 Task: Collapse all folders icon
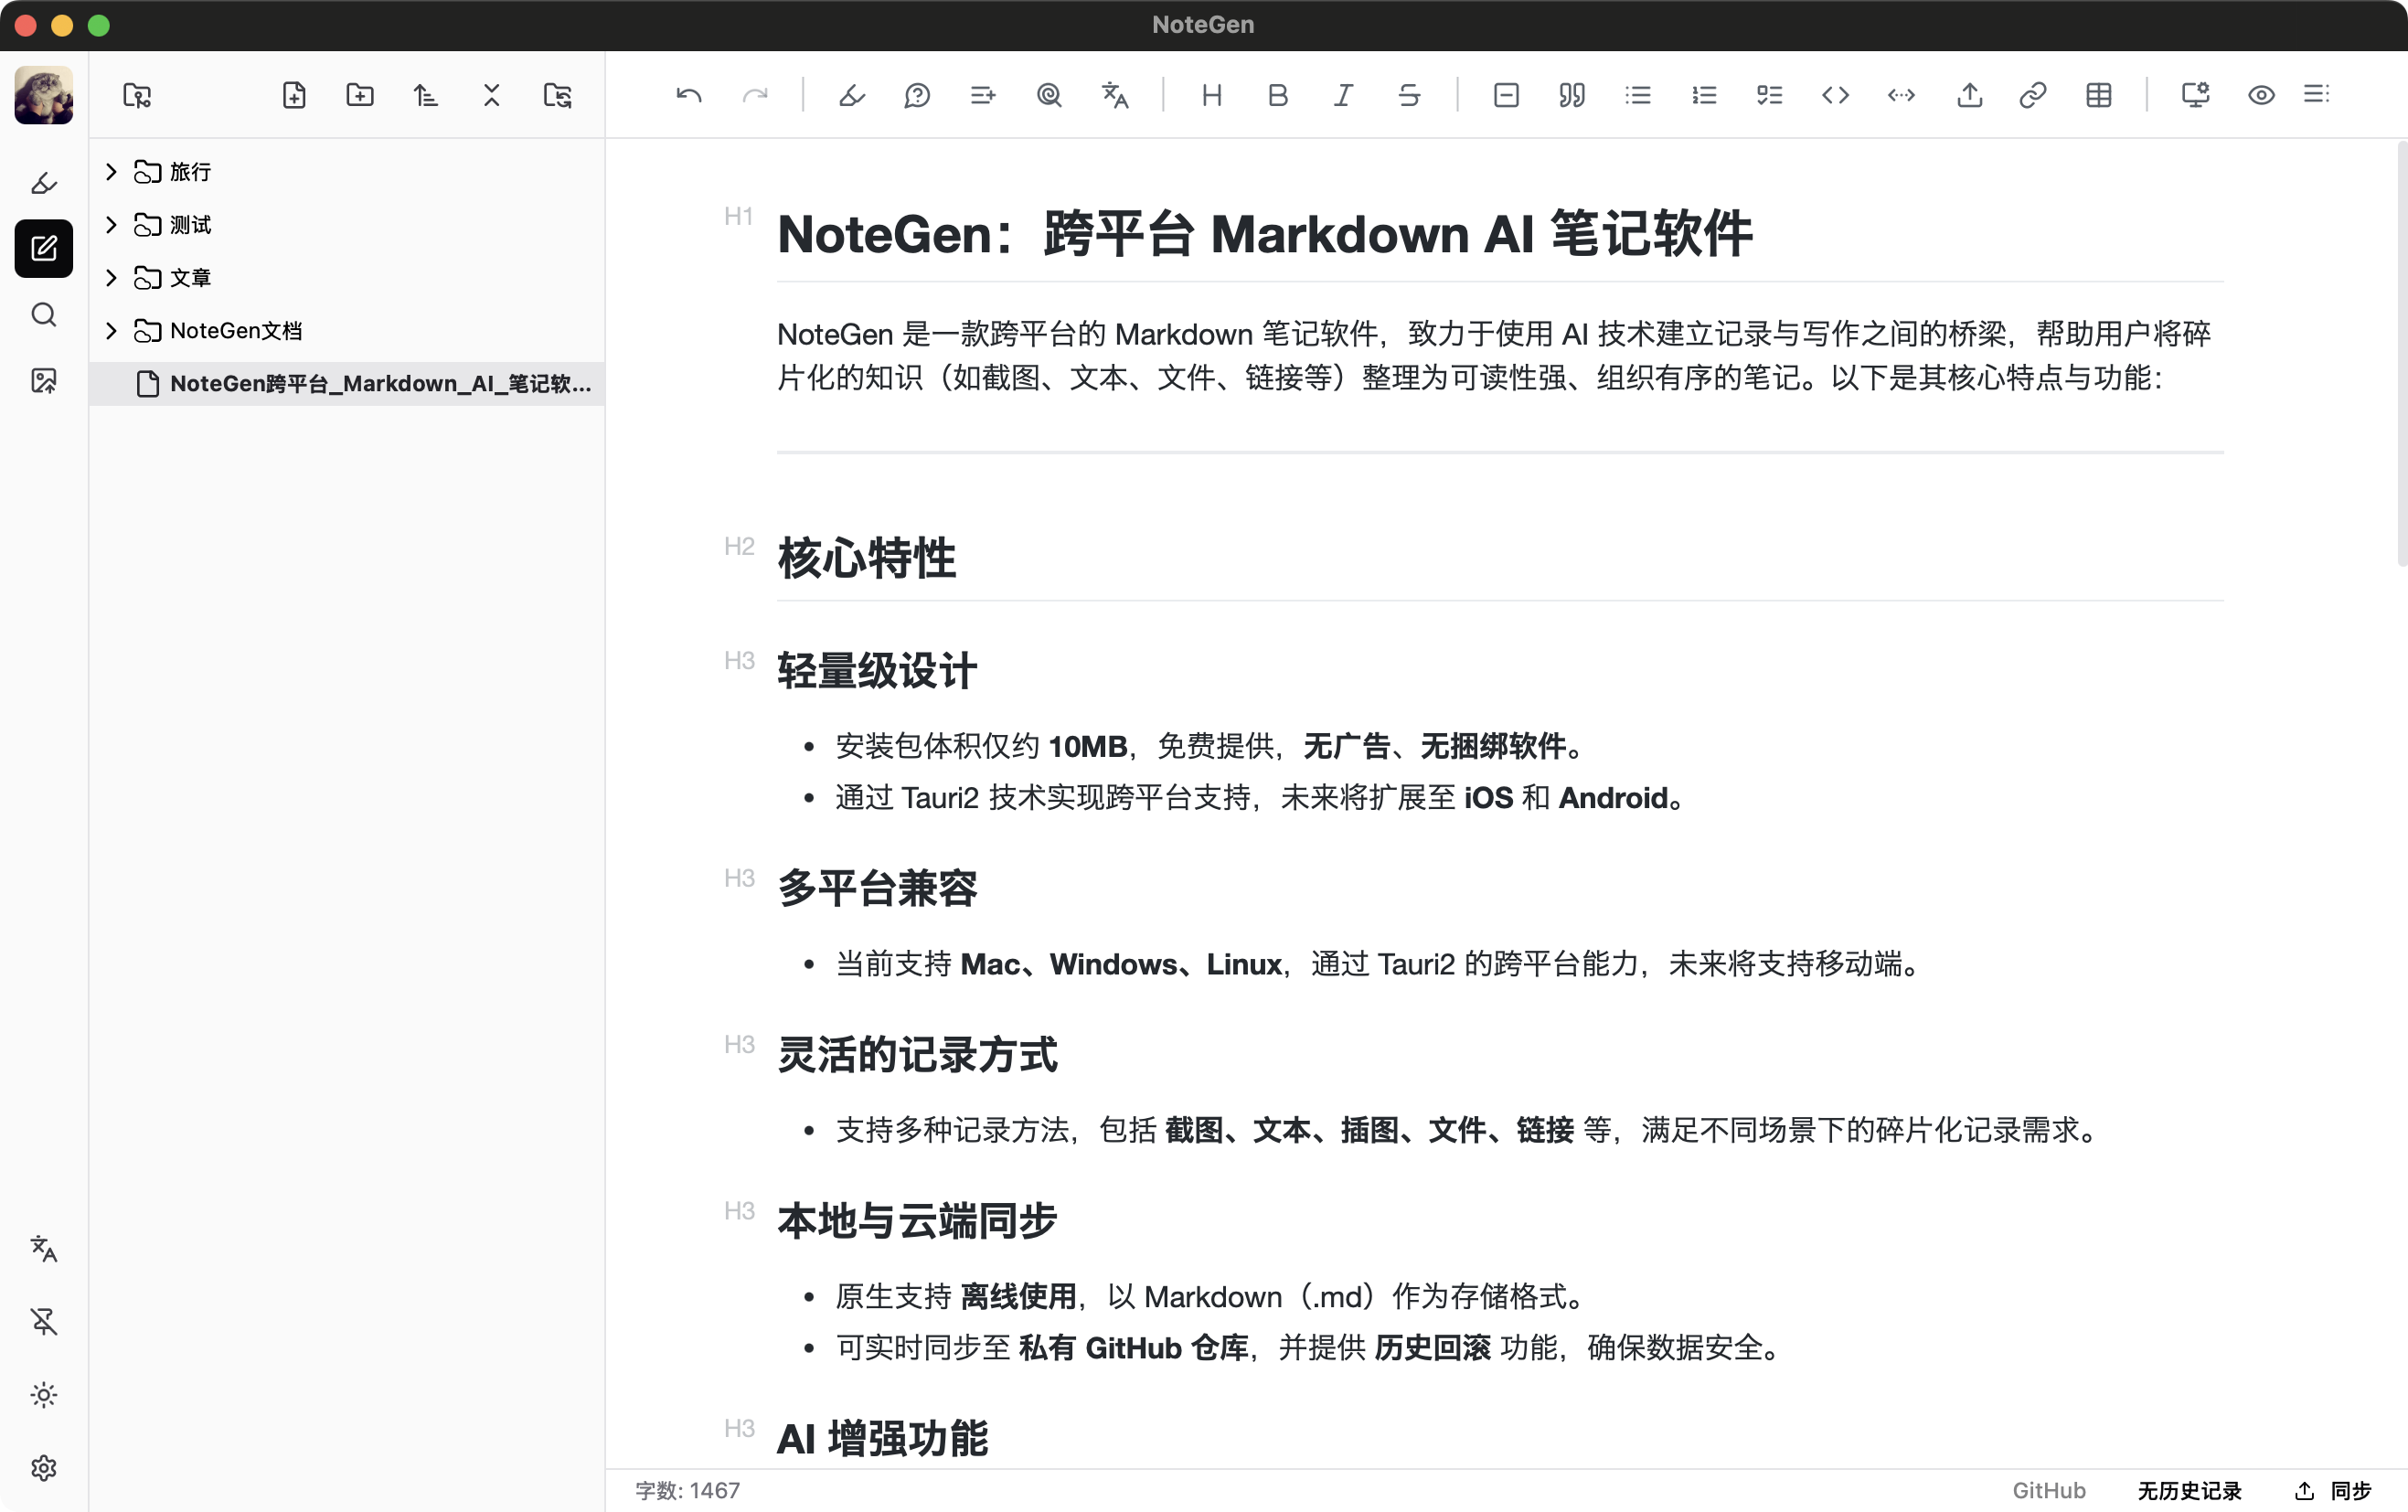[x=492, y=95]
